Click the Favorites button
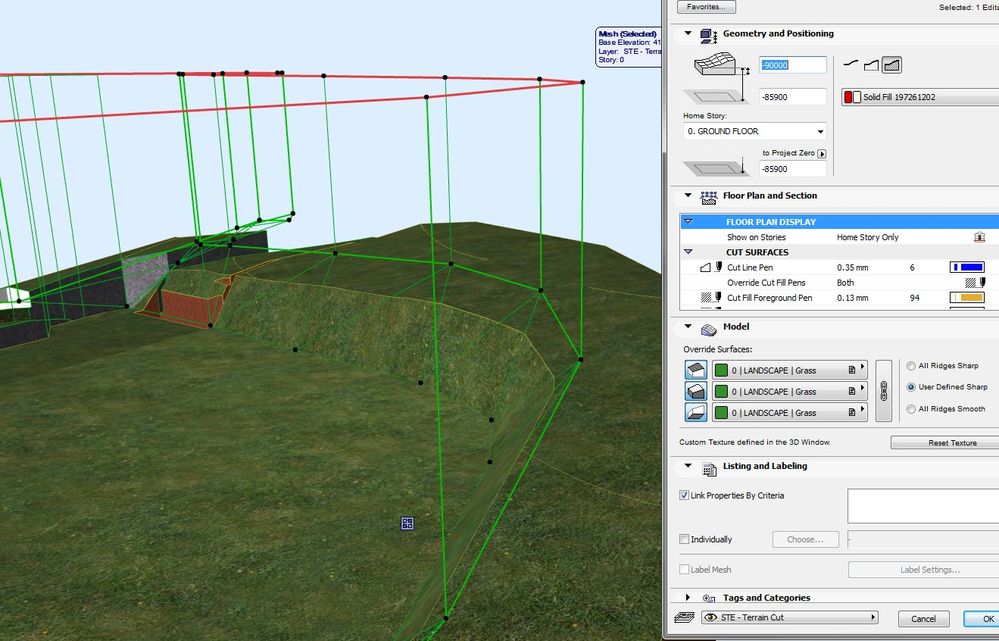 click(706, 7)
